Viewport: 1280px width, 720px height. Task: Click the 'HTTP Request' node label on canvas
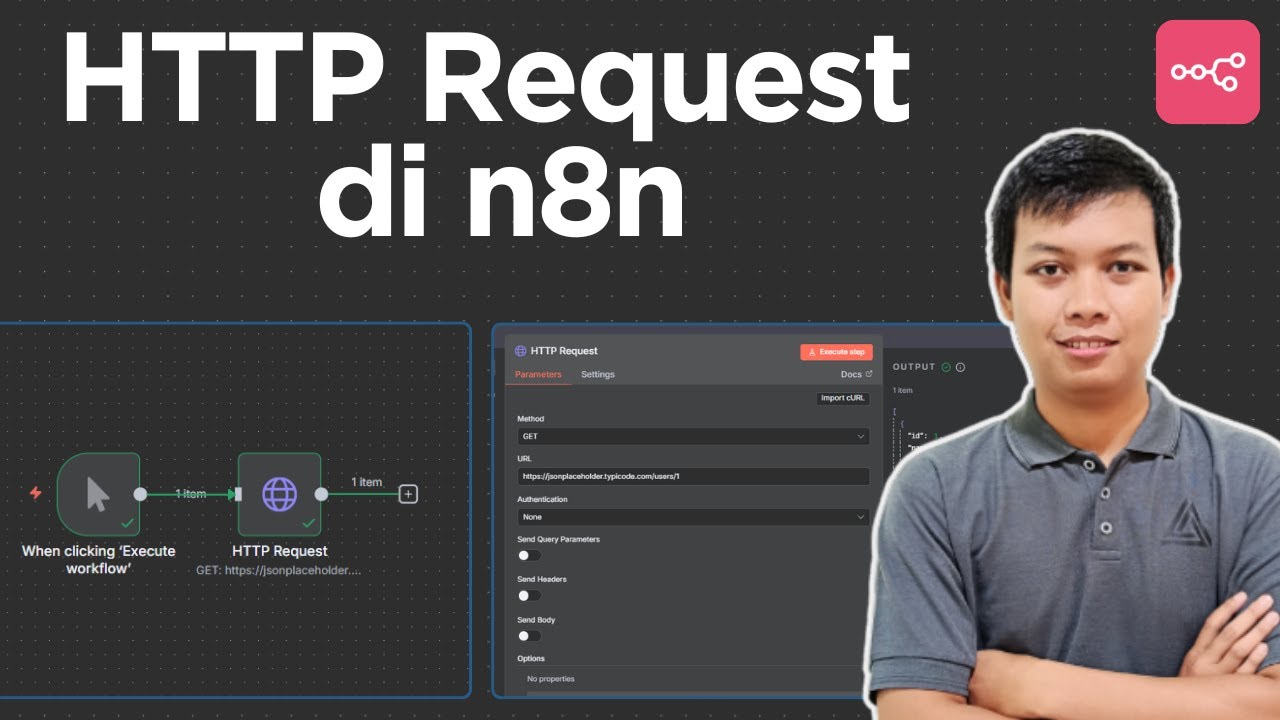[x=280, y=551]
